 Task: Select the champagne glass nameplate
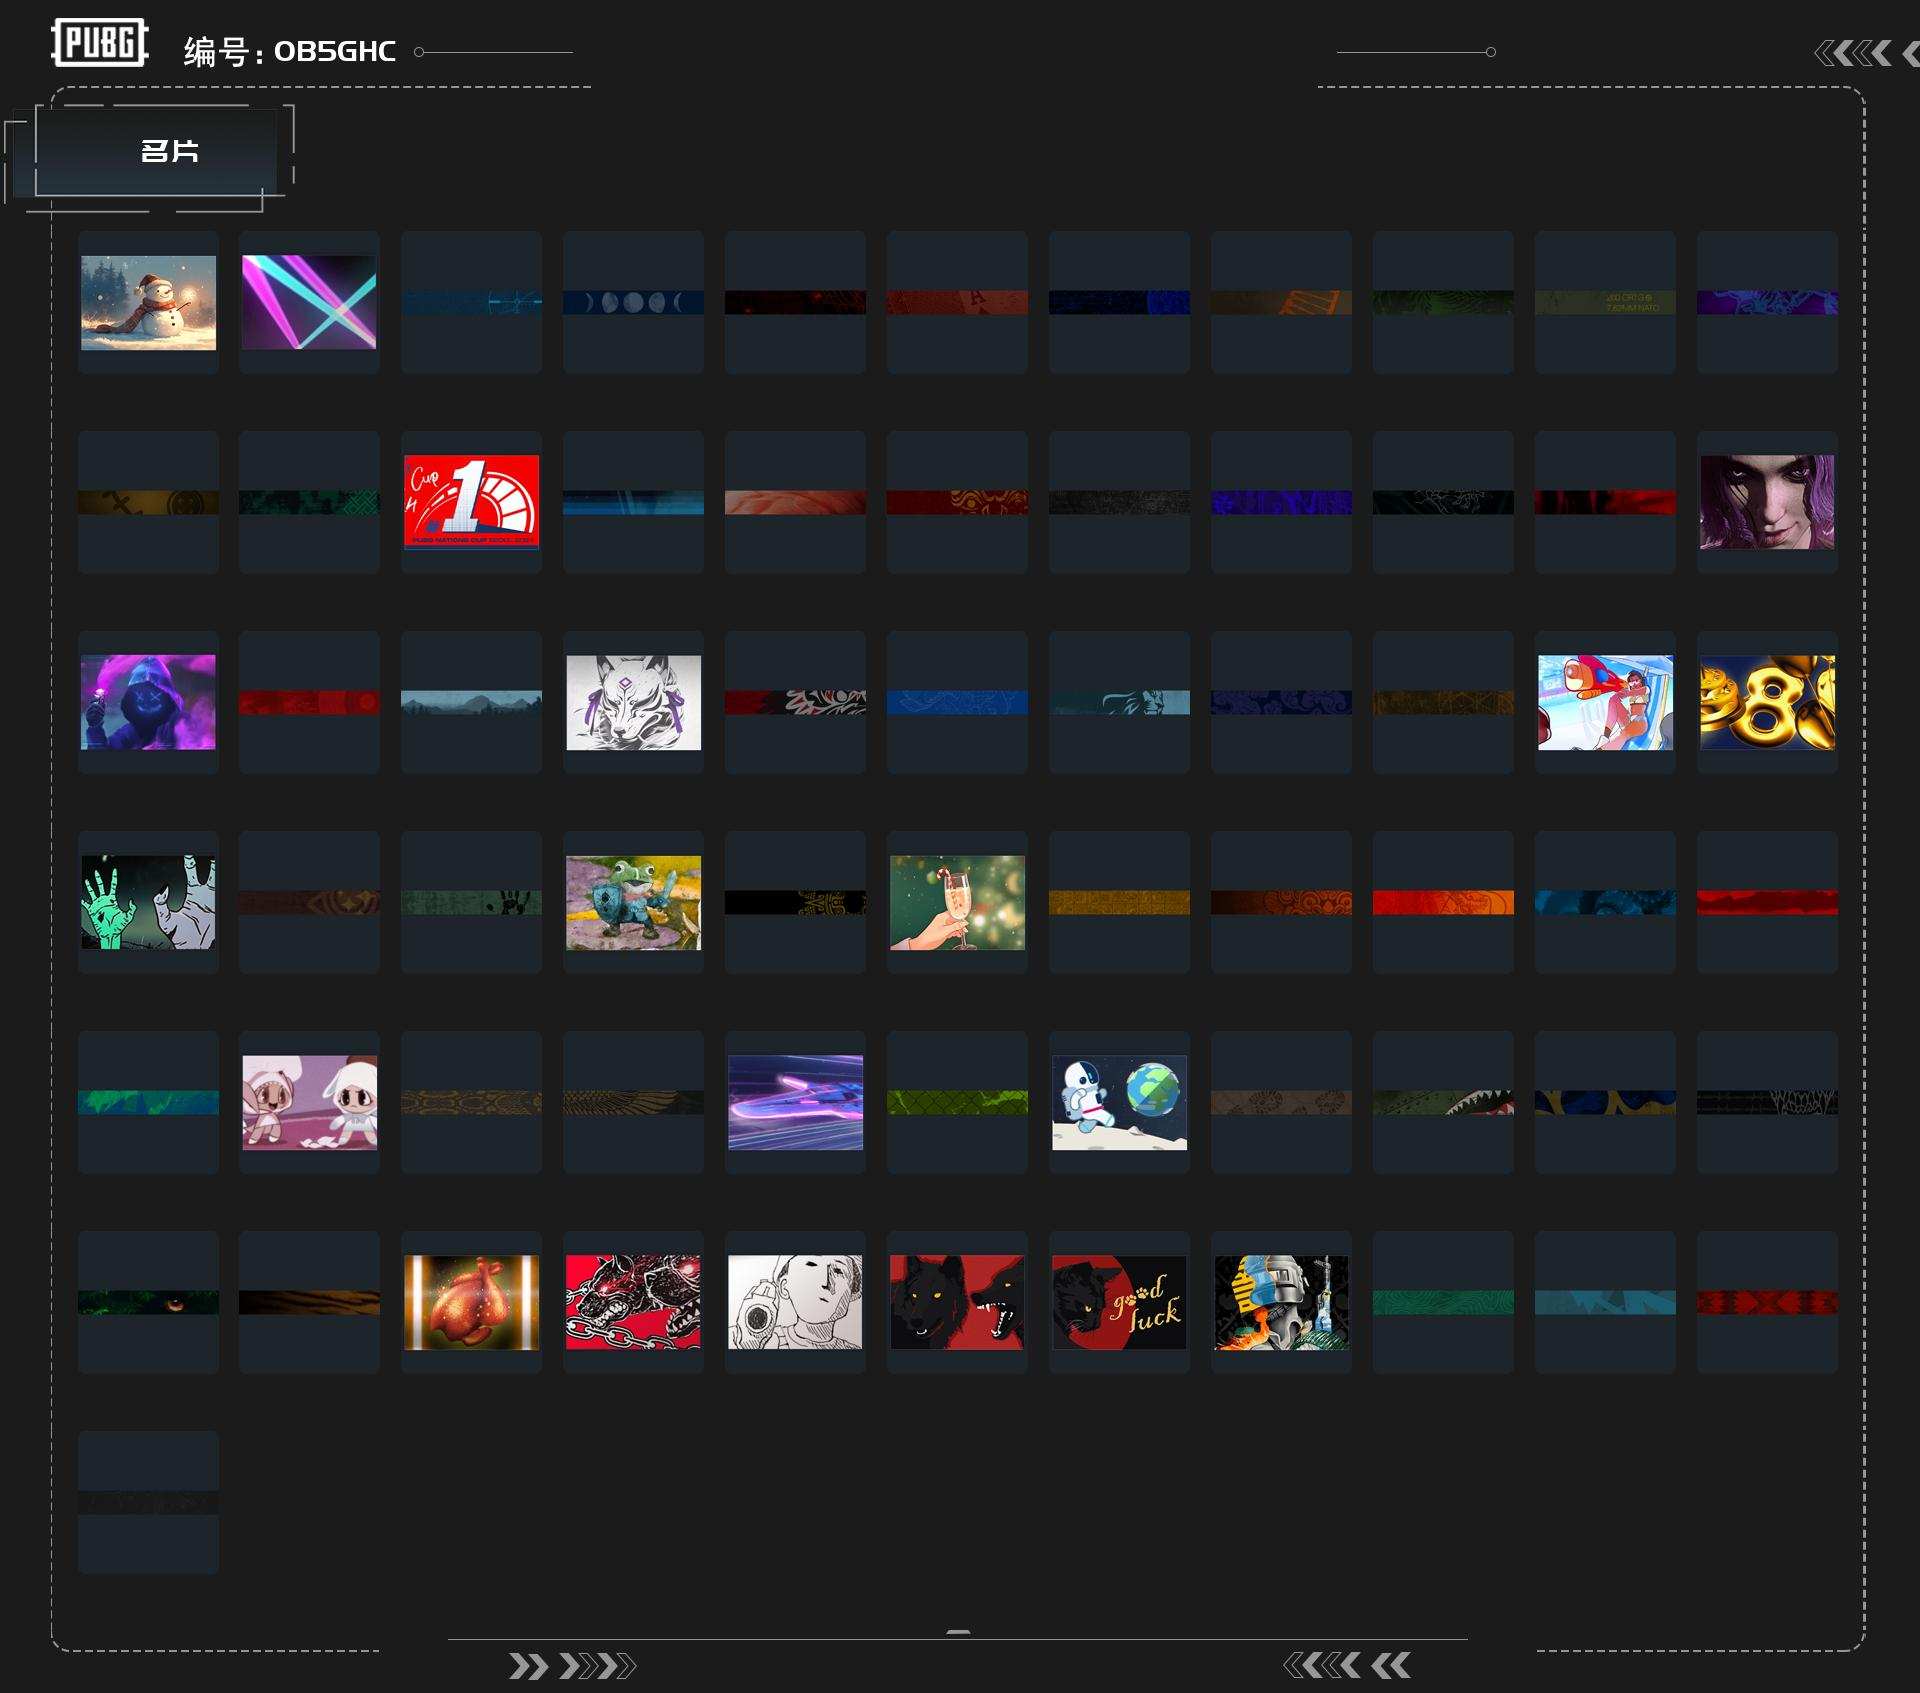pyautogui.click(x=957, y=902)
